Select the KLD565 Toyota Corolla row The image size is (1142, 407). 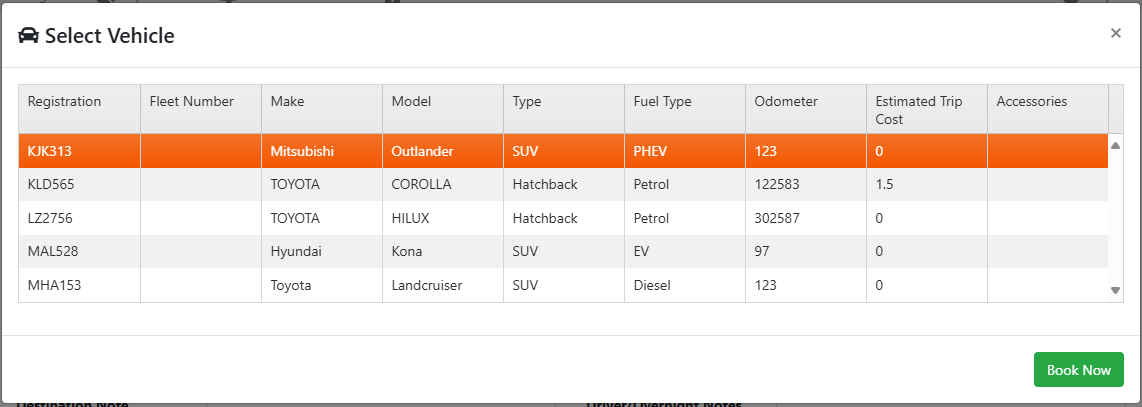[563, 185]
